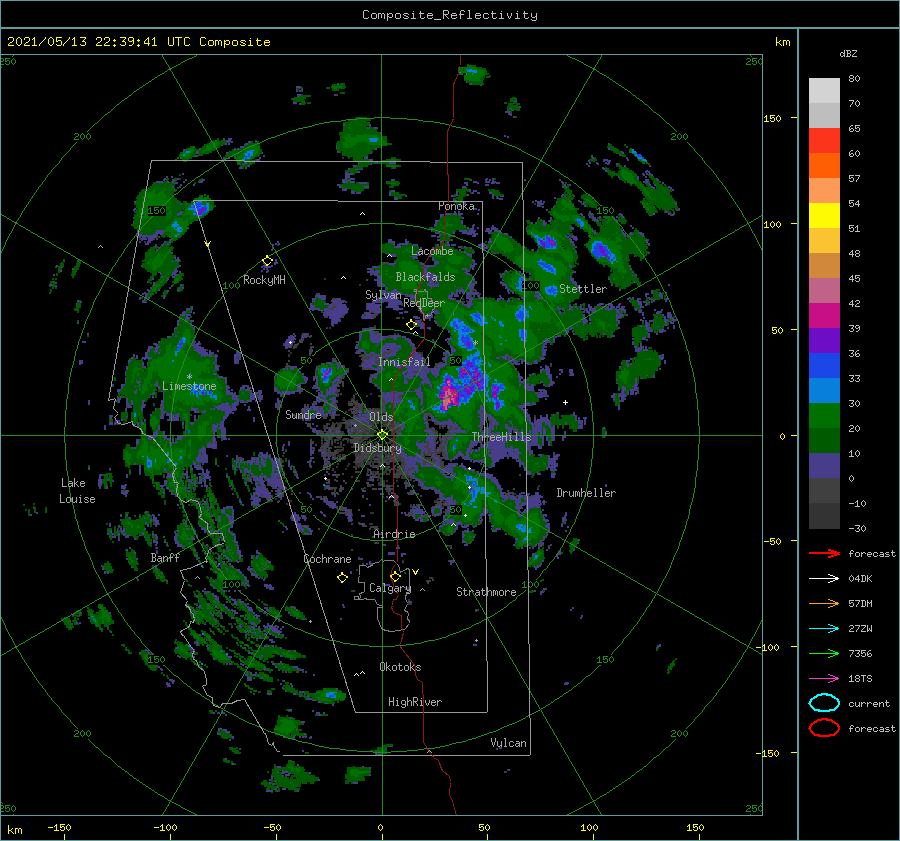Click the cyan 'current' oval in the legend

tap(824, 703)
